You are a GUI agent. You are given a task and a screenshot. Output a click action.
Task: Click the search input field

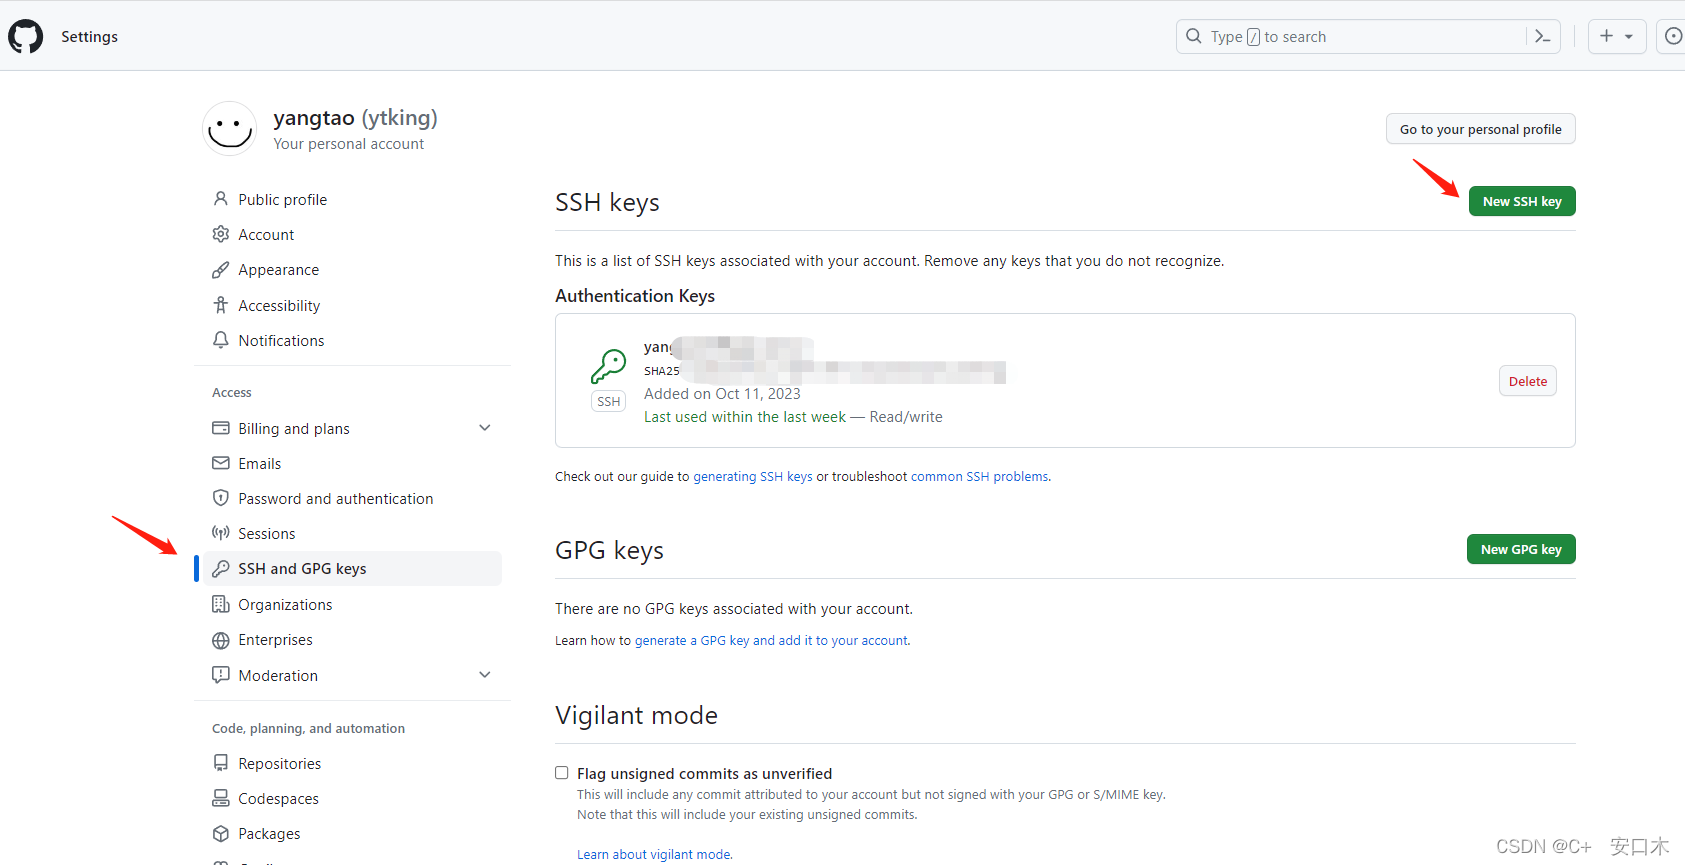[x=1350, y=37]
